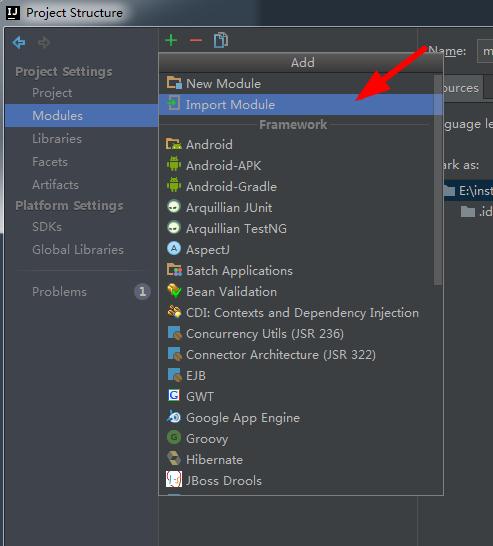Click the green plus add icon
Viewport: 493px width, 546px height.
(x=171, y=40)
